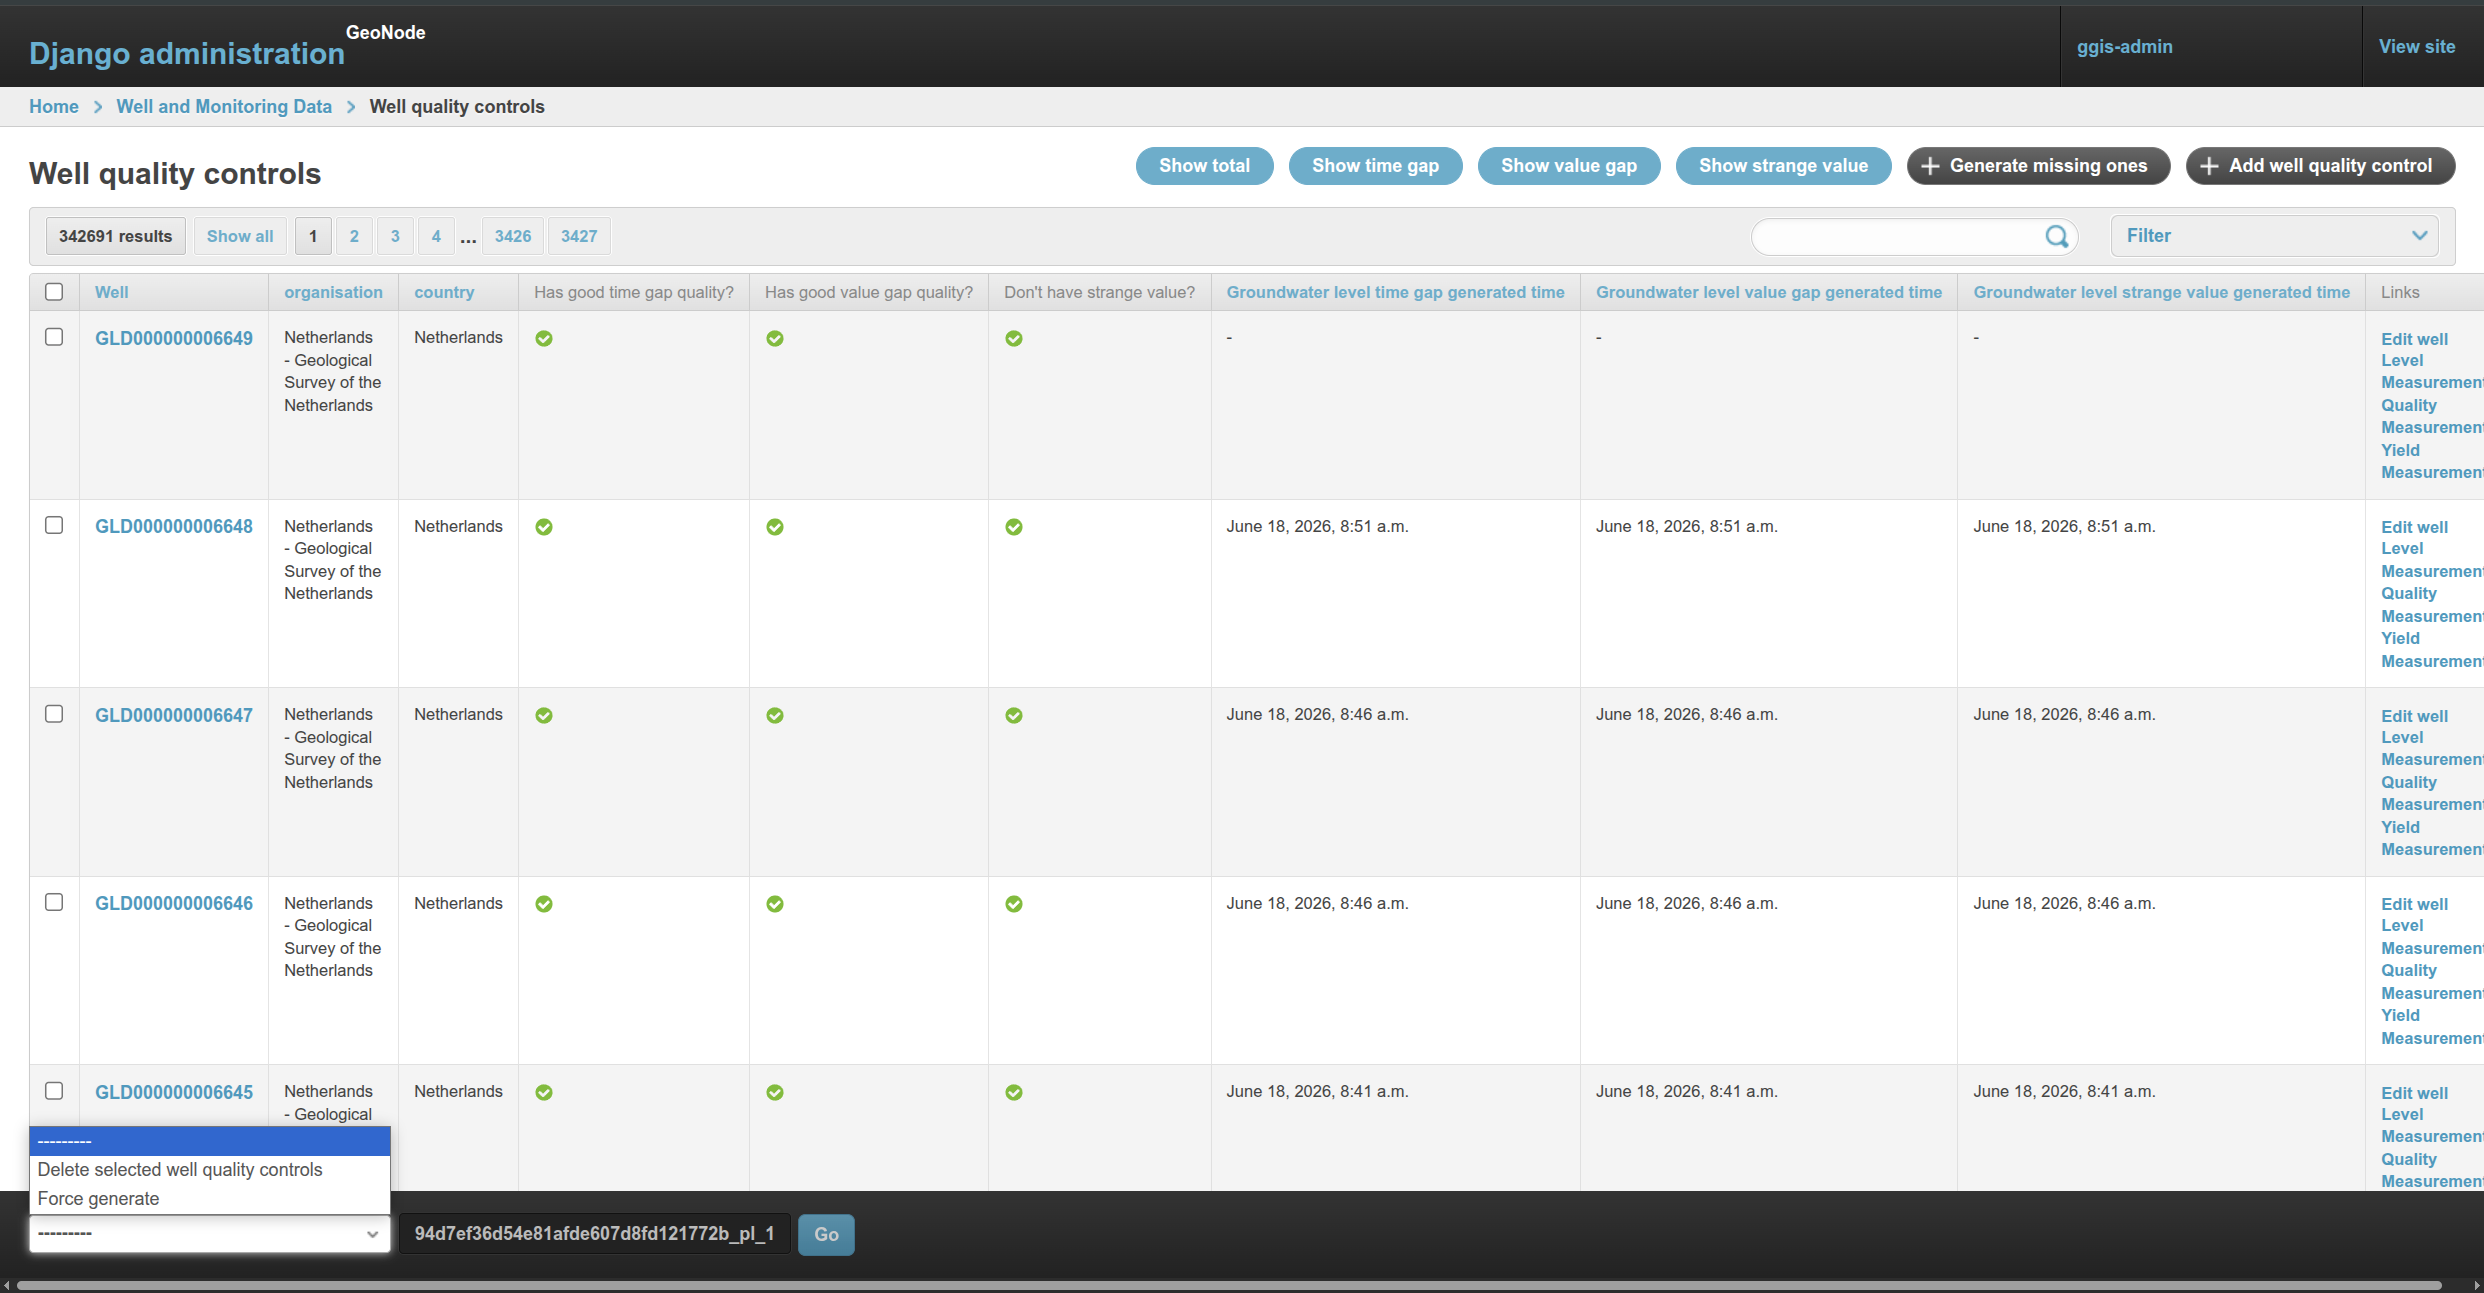
Task: Click time gap check icon for GLD000000006648
Action: click(x=544, y=527)
